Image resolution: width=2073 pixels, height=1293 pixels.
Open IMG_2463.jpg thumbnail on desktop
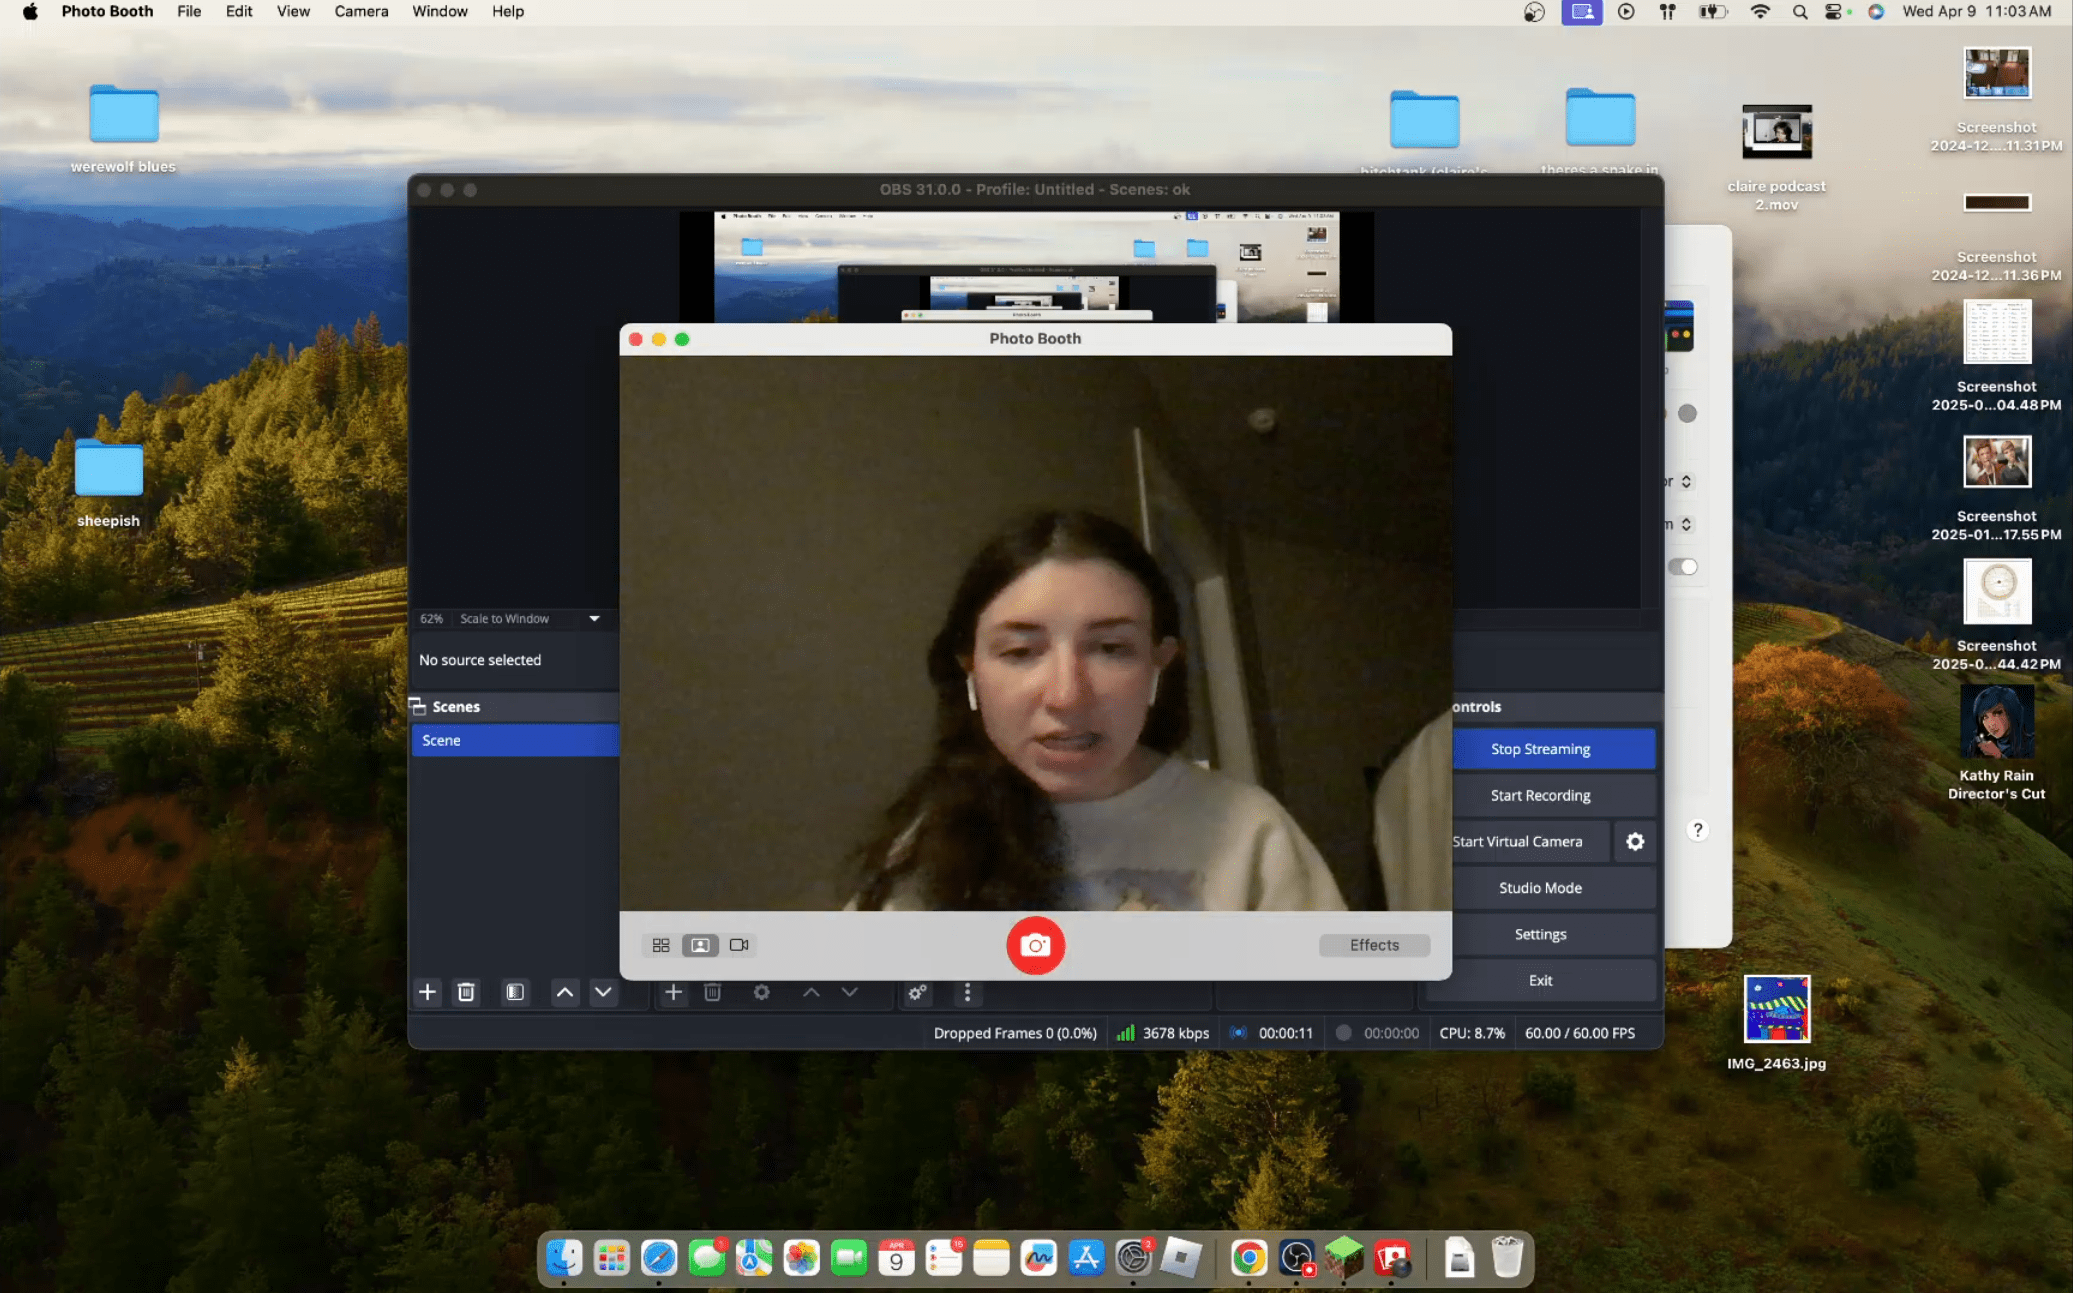(1776, 1010)
